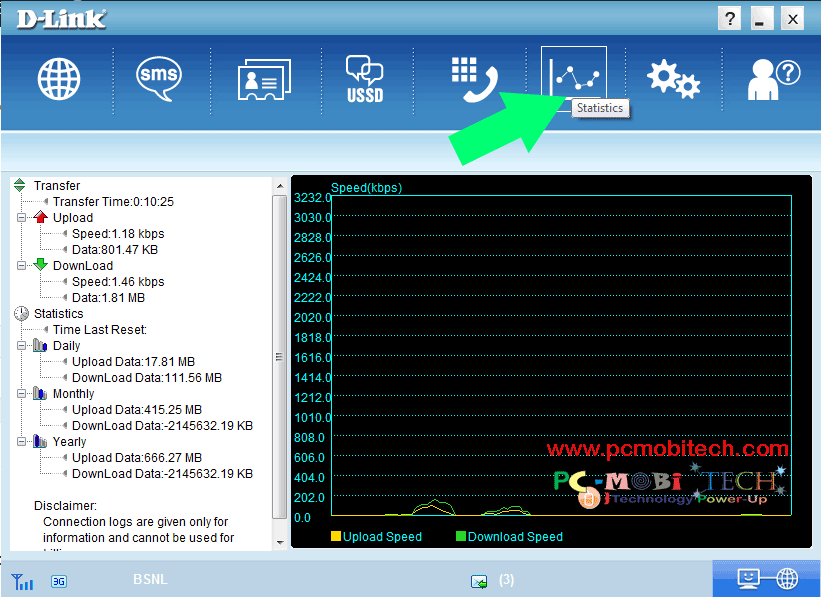Select Yearly 'DownLoad Data:-2145632.19 KB' row
The image size is (821, 598).
coord(162,474)
